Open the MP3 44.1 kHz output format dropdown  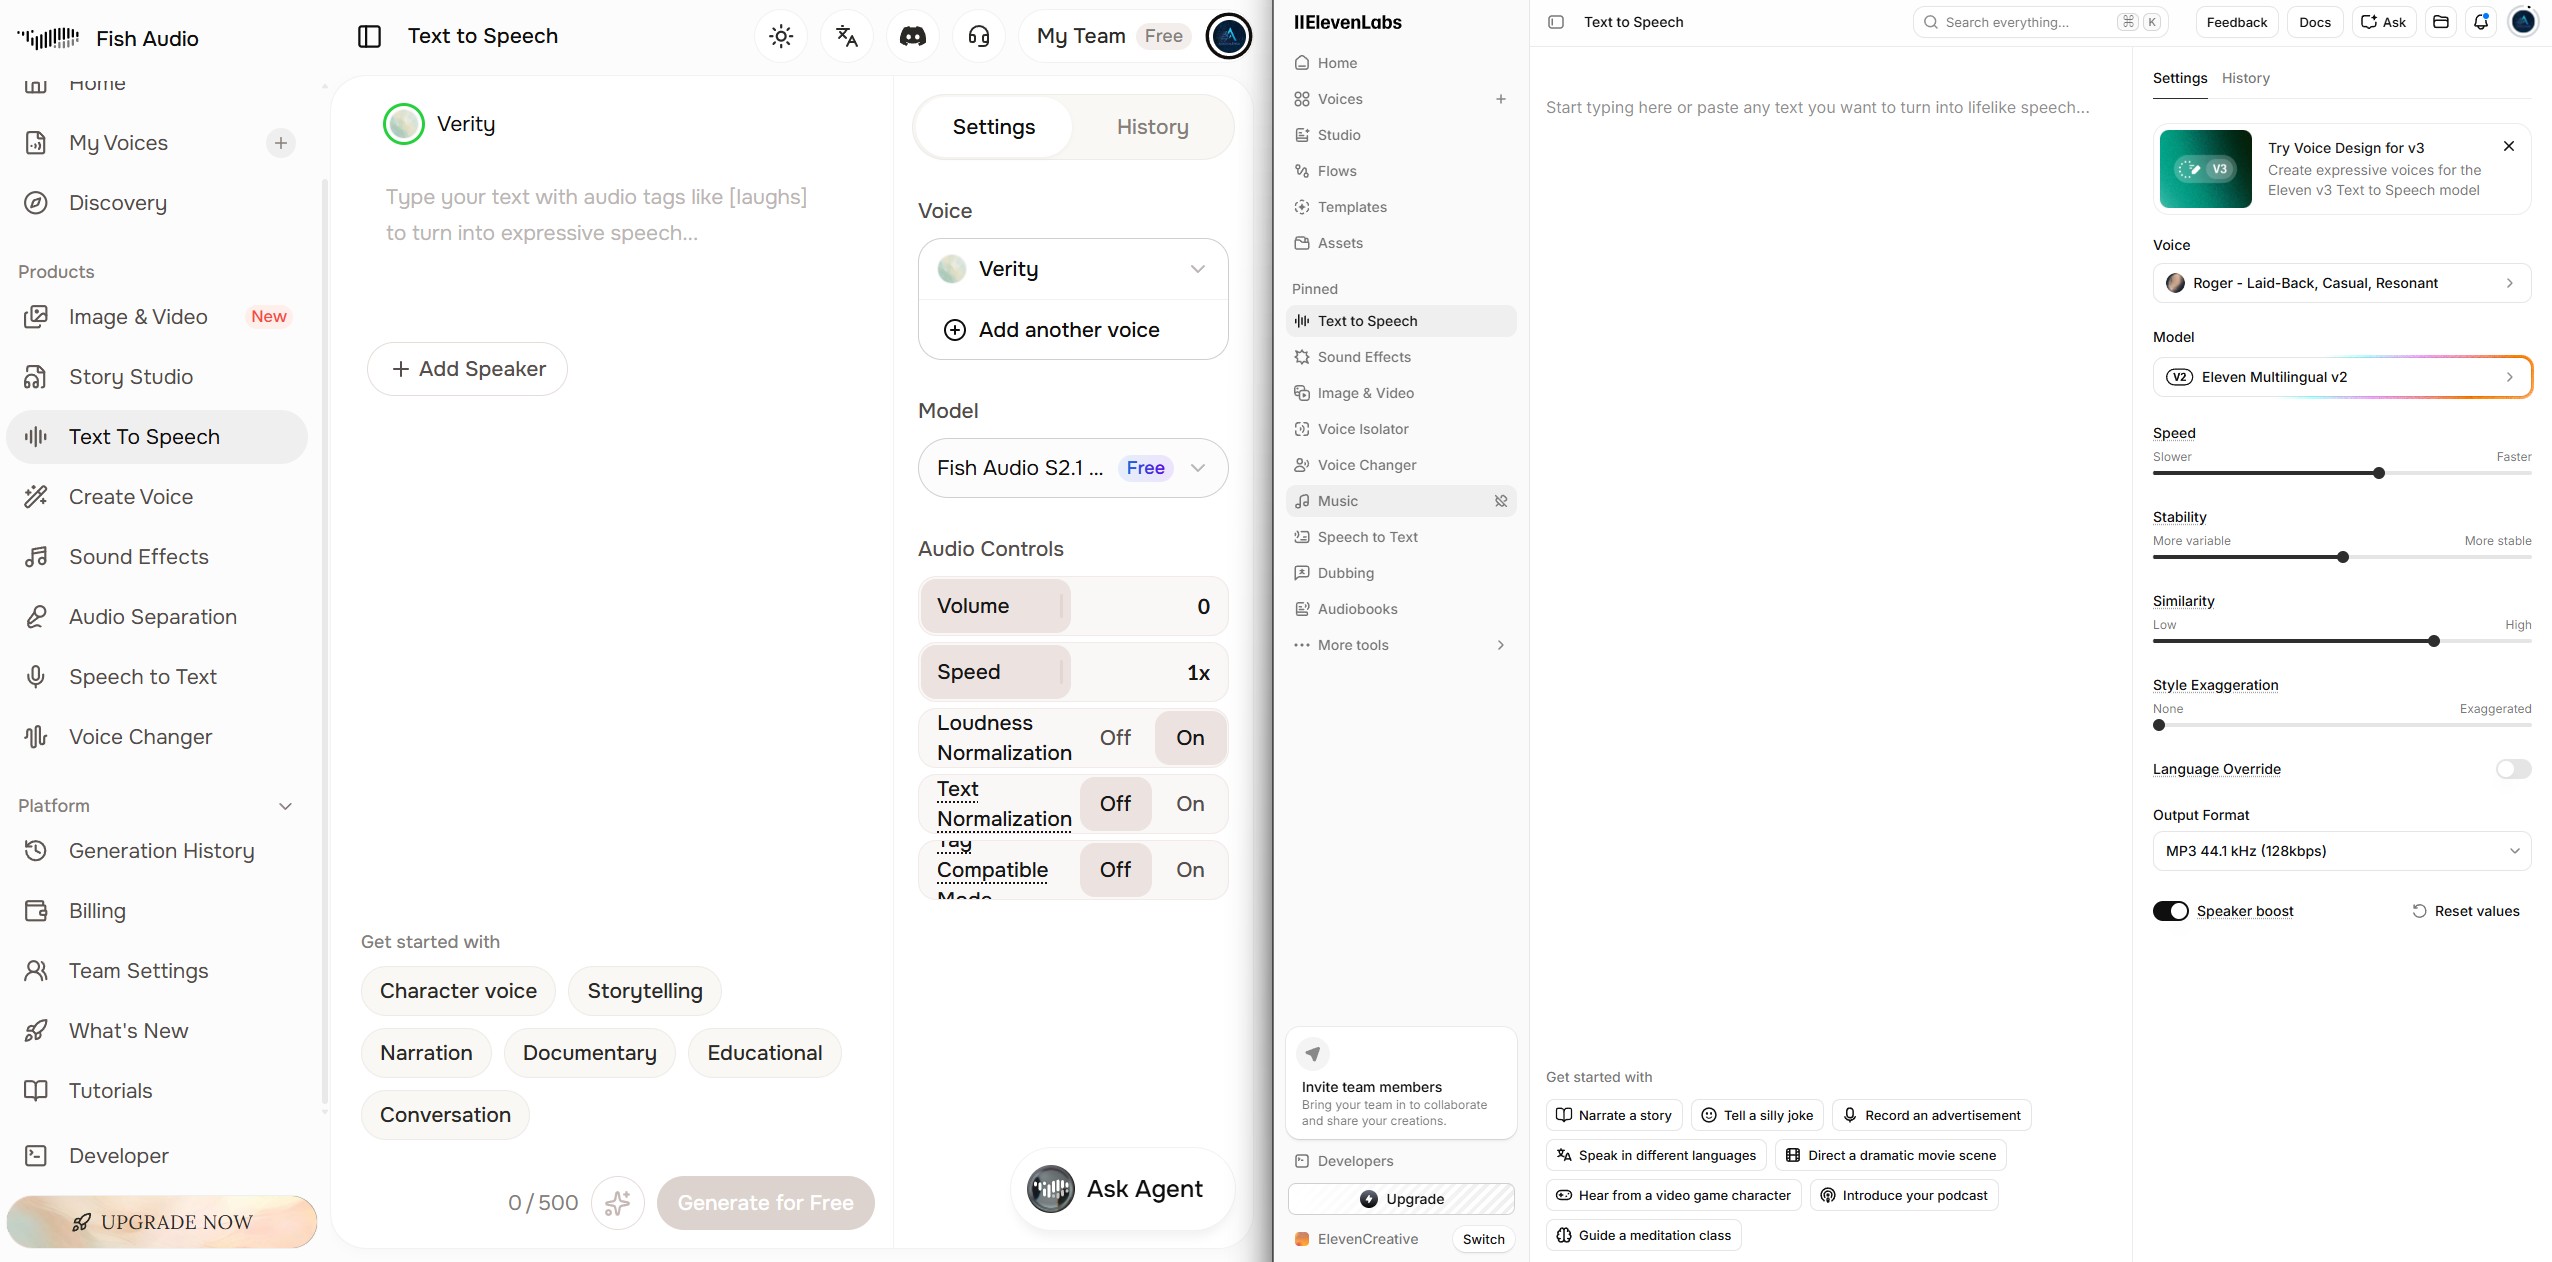(2342, 851)
